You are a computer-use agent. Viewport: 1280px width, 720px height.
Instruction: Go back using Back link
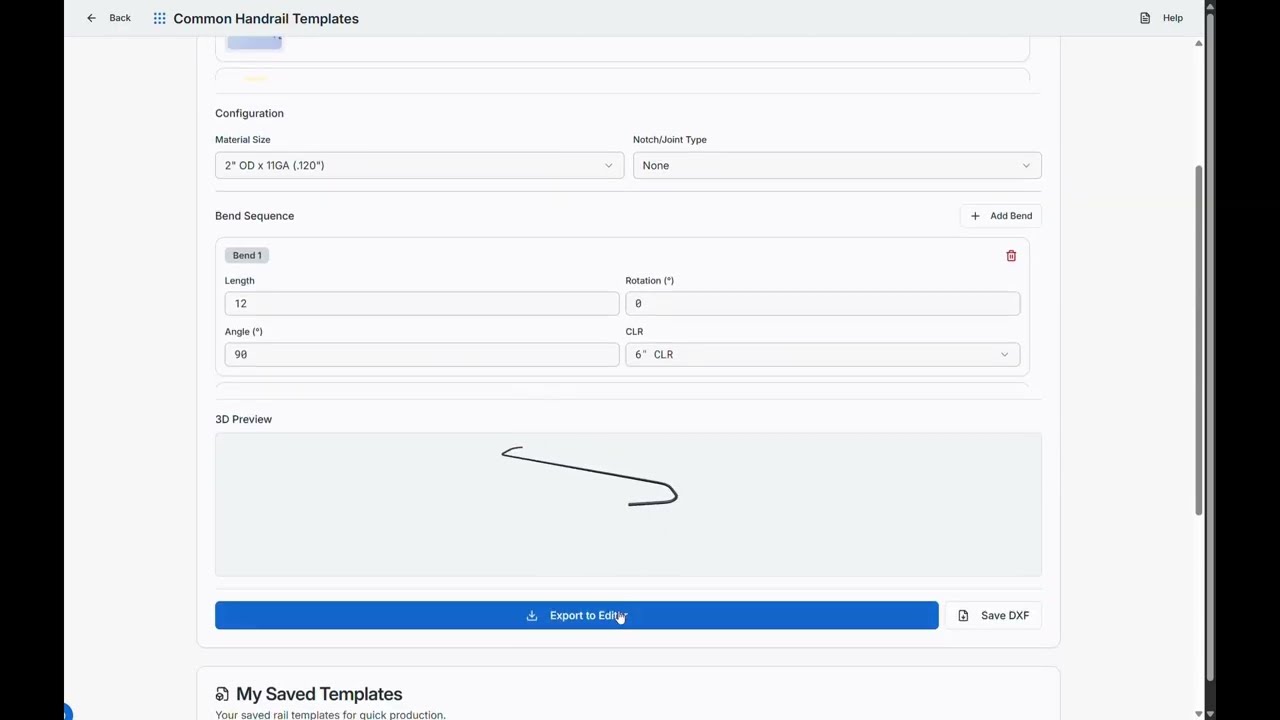click(x=120, y=18)
